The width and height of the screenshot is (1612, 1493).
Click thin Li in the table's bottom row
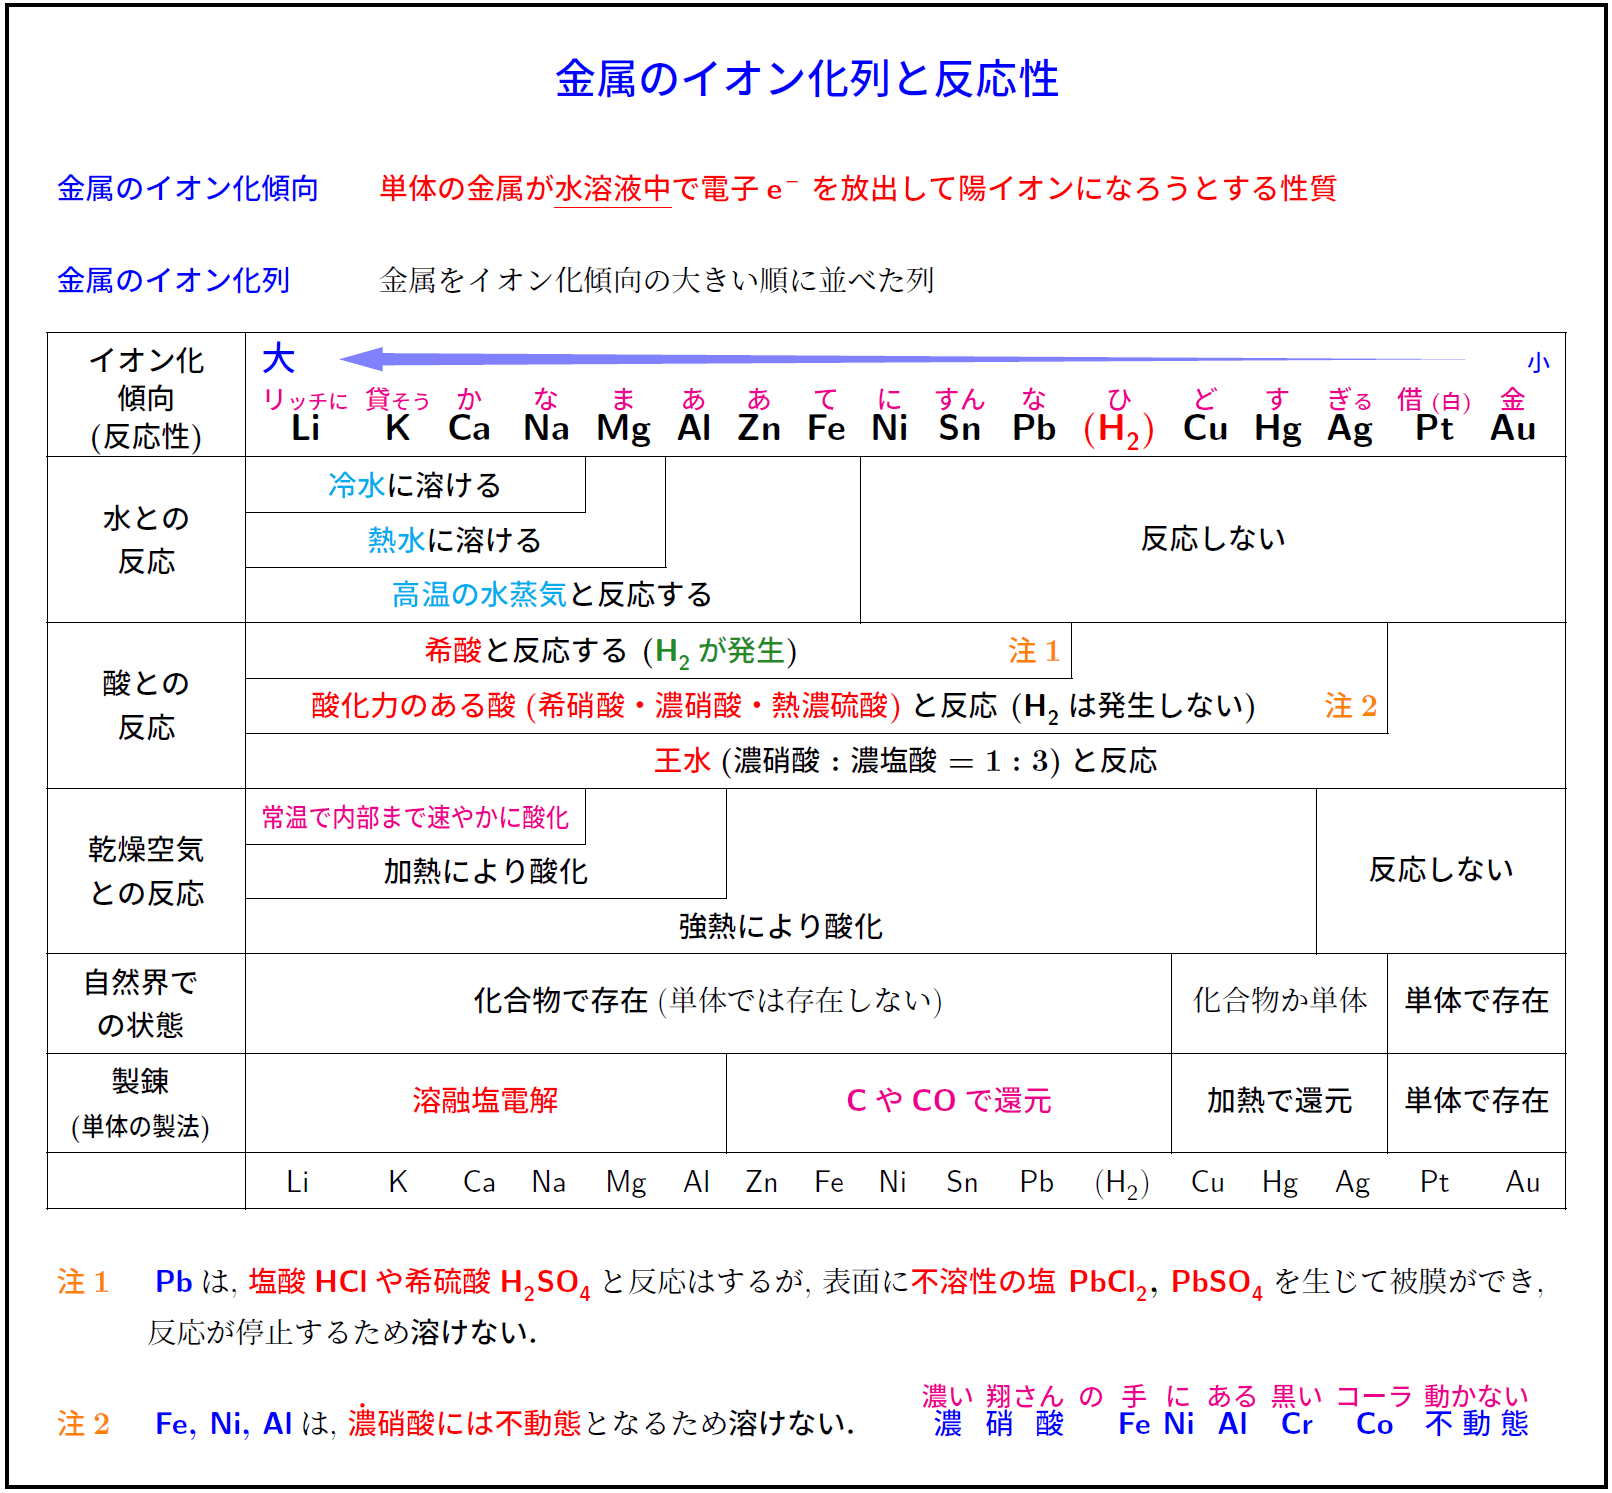coord(297,1182)
